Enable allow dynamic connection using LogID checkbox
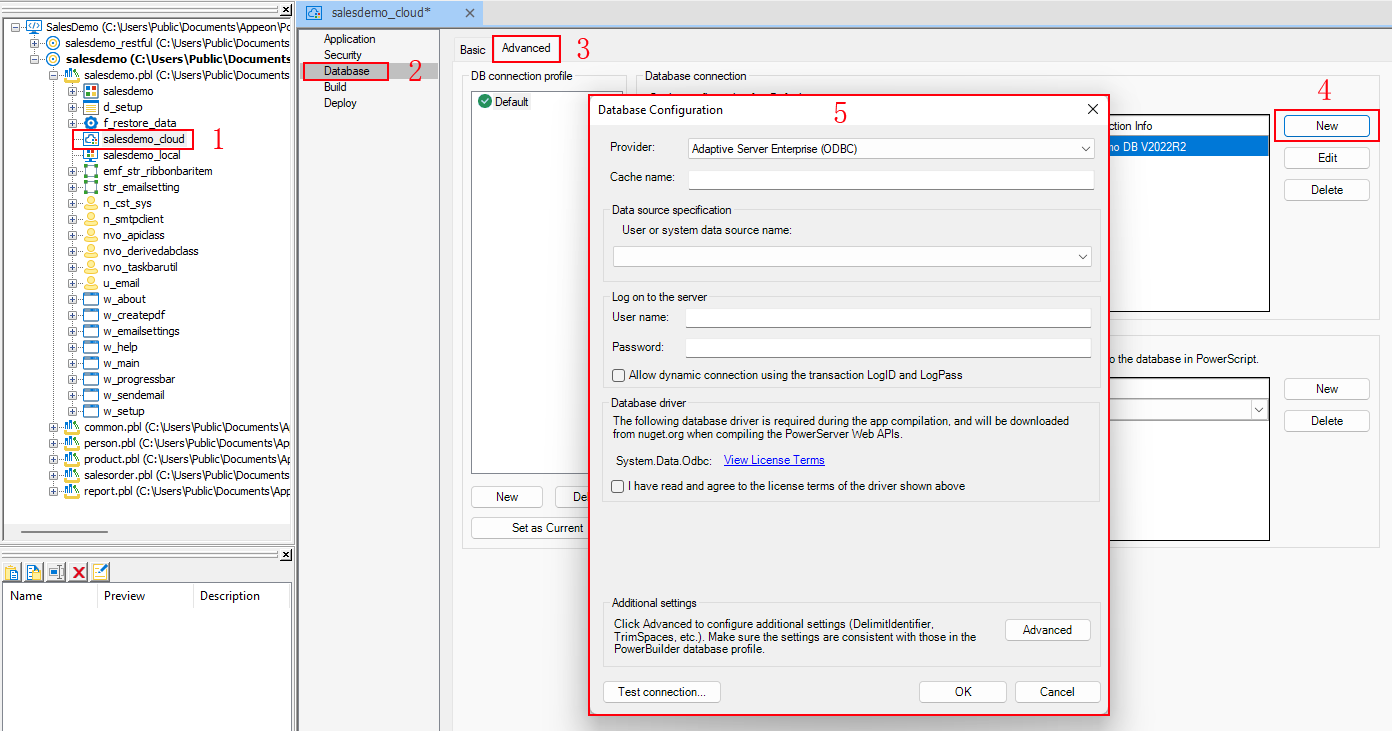1392x731 pixels. click(618, 375)
